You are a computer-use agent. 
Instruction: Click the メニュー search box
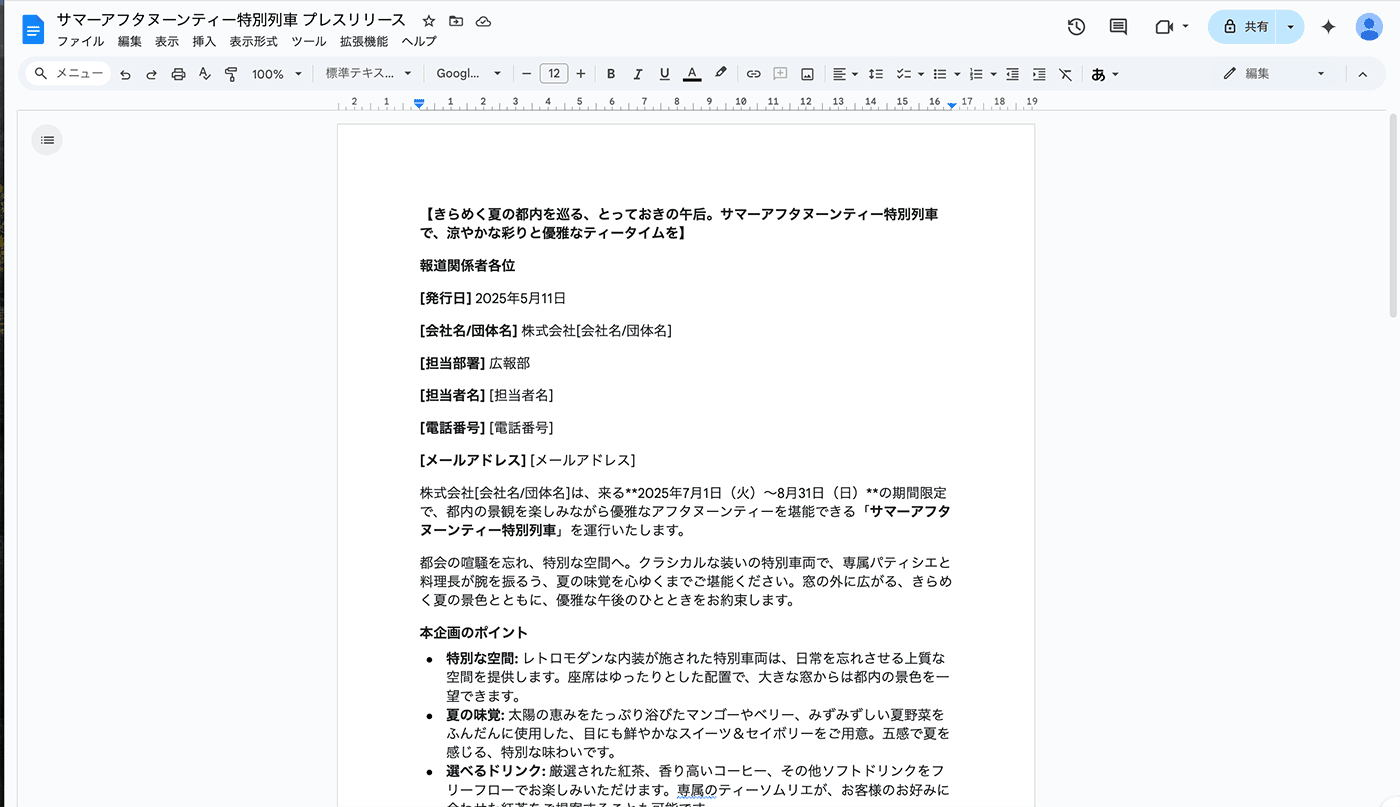click(x=68, y=74)
